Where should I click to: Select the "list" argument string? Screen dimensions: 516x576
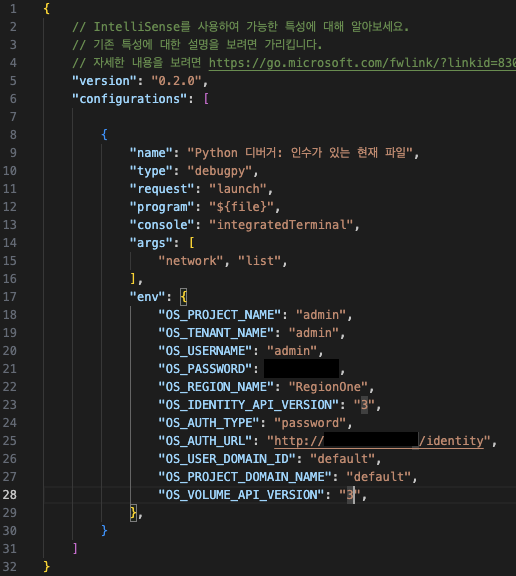(259, 261)
